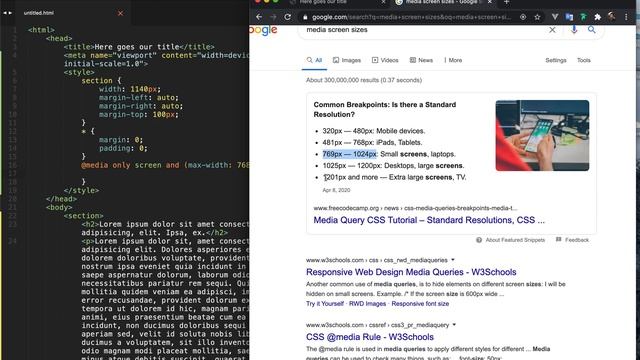Screen dimensions: 640x360
Task: Open 'CSS @media Rule - W3Schools' result
Action: (370, 337)
